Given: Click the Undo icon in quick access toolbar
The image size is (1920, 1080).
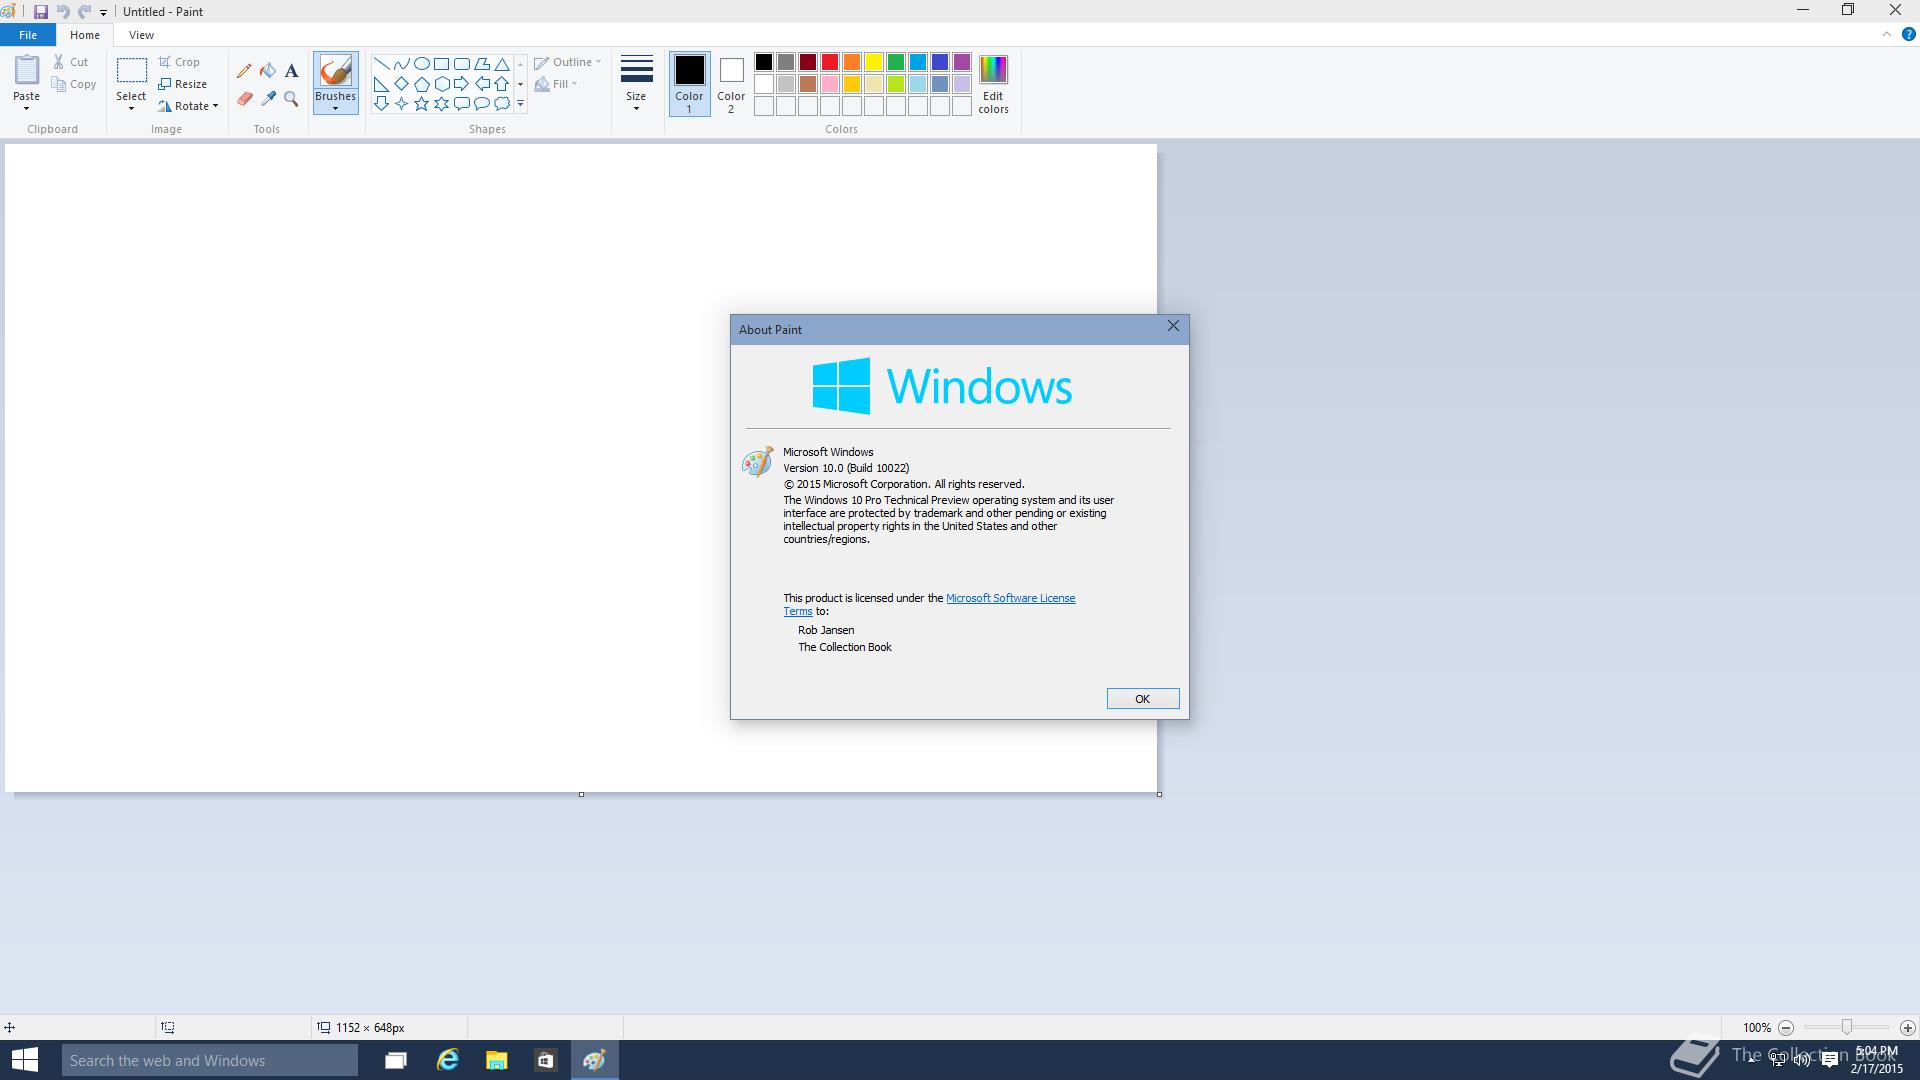Looking at the screenshot, I should tap(63, 12).
